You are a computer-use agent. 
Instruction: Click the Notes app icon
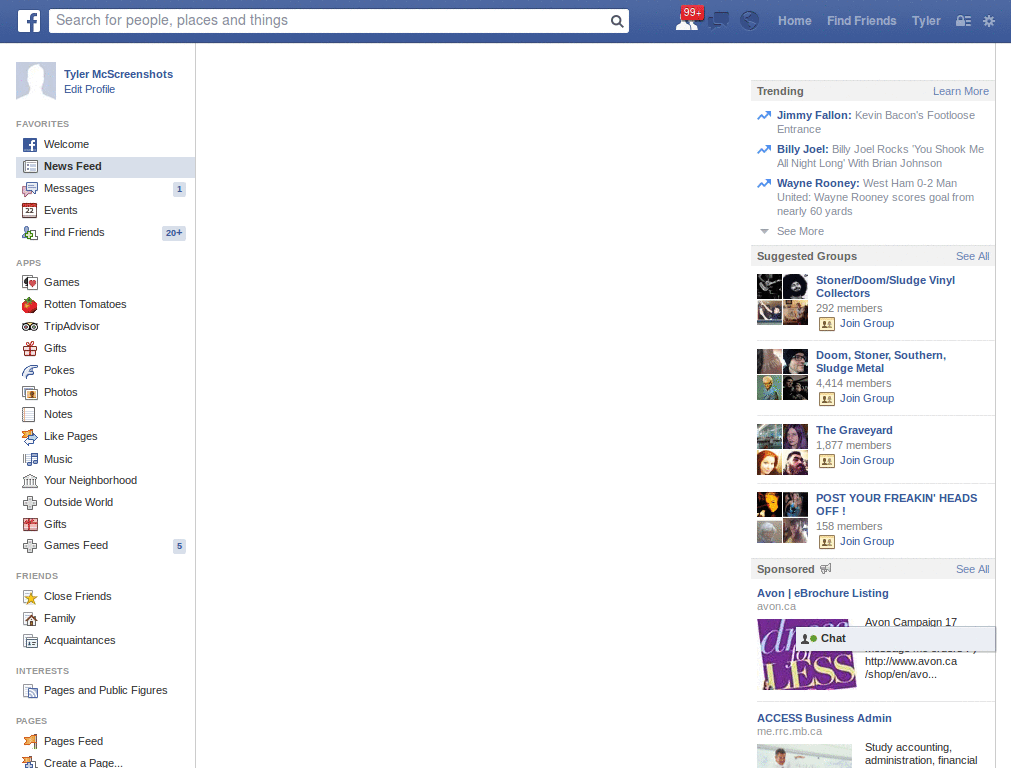point(29,415)
